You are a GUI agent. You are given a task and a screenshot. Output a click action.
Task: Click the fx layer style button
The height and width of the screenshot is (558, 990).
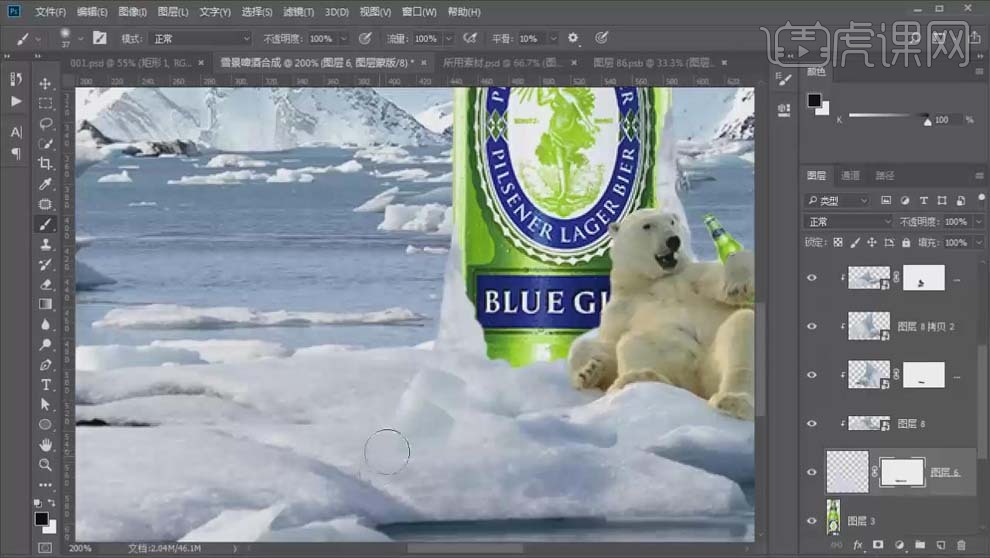(858, 546)
